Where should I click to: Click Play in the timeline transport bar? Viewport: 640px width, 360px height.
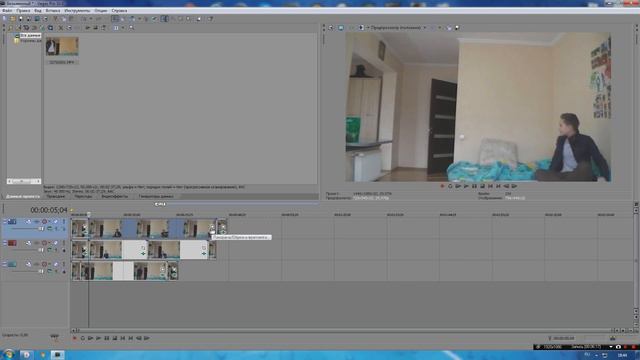point(98,338)
